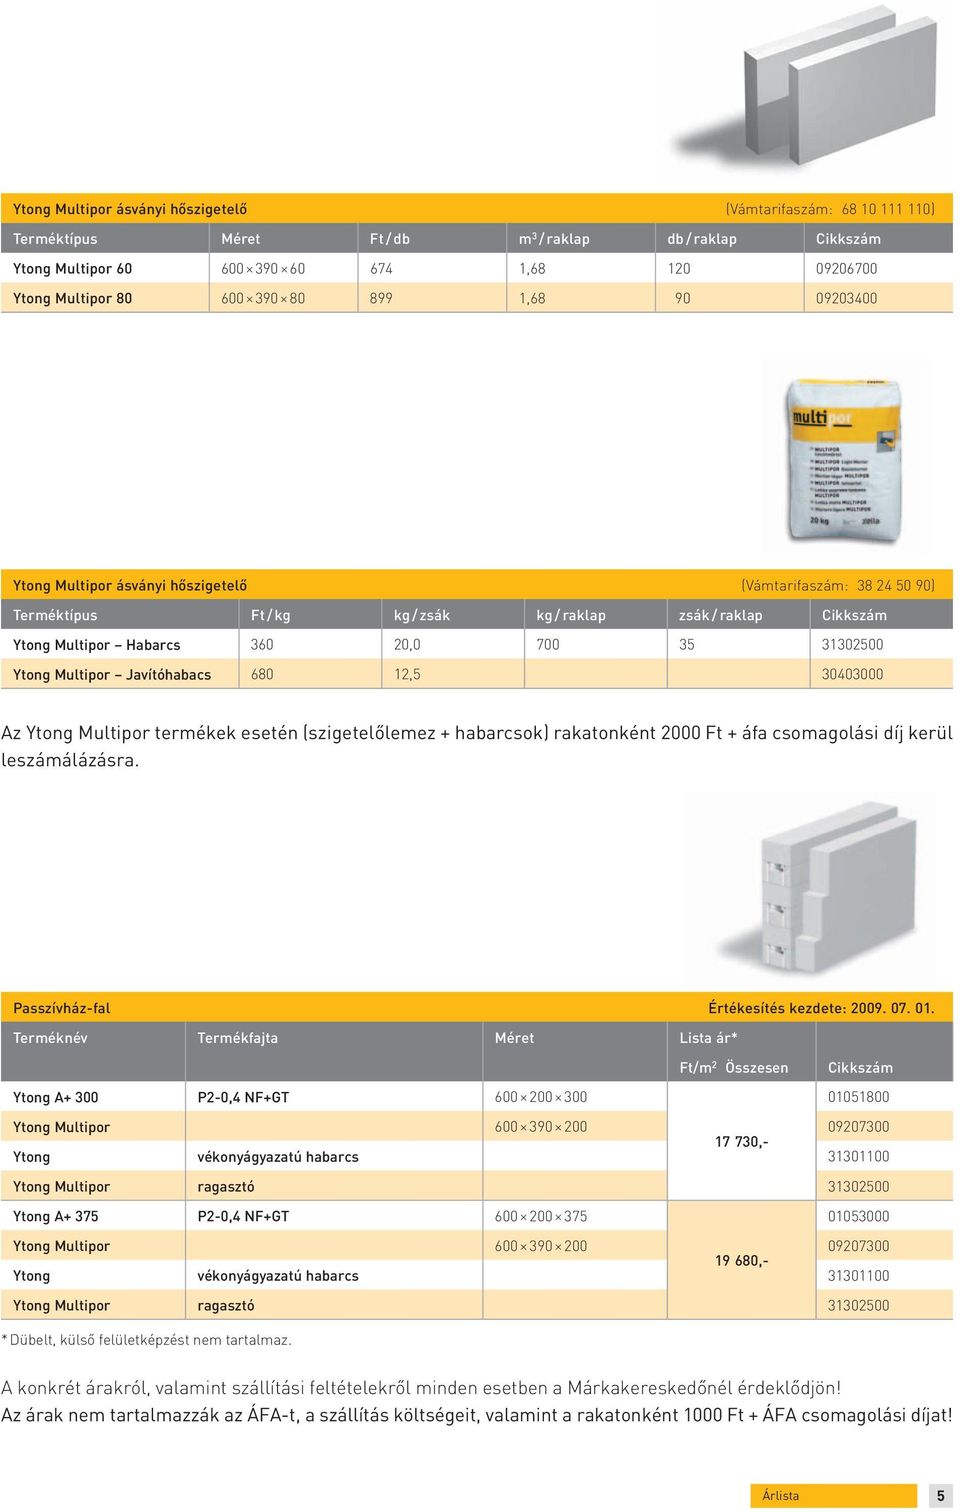Select the text "(Vámtarifaszám: 38 24 50 90)"
The height and width of the screenshot is (1512, 960).
[838, 585]
